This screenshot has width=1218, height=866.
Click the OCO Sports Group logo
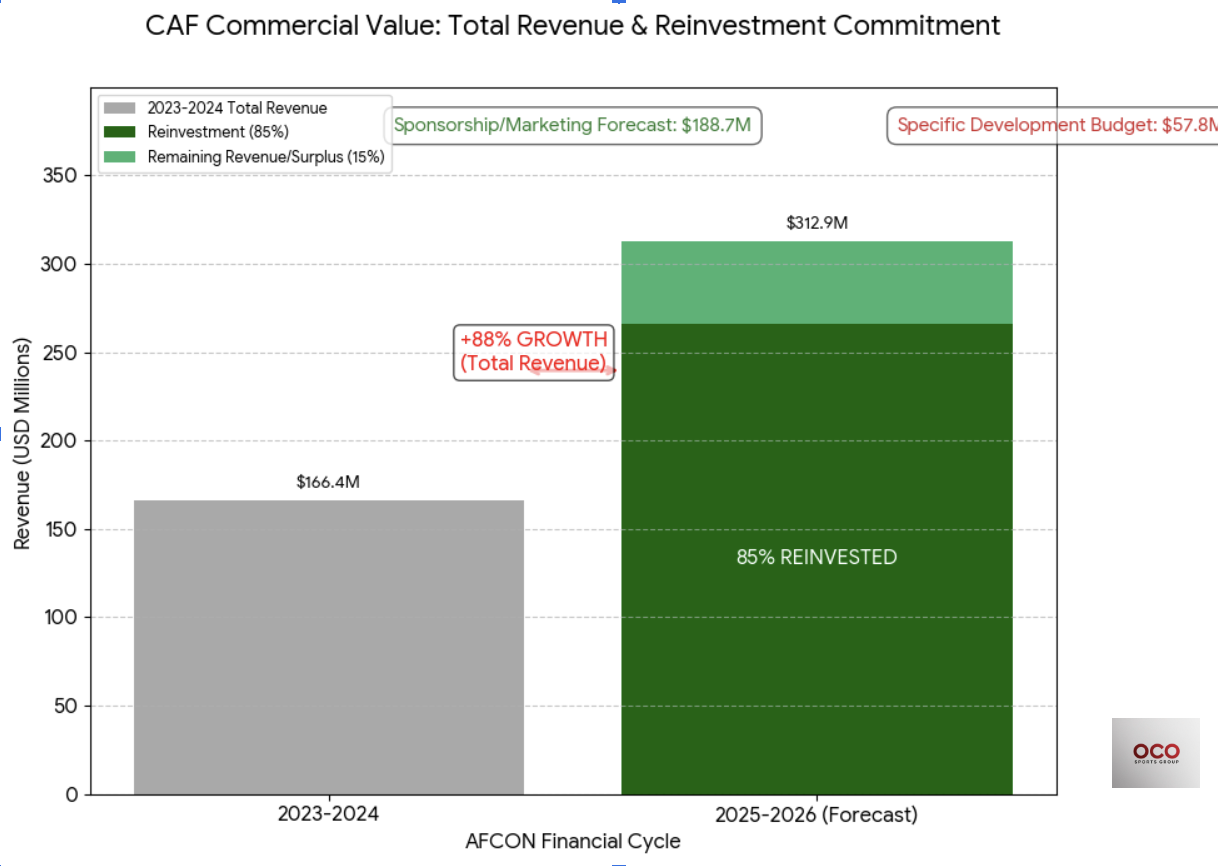(x=1155, y=752)
